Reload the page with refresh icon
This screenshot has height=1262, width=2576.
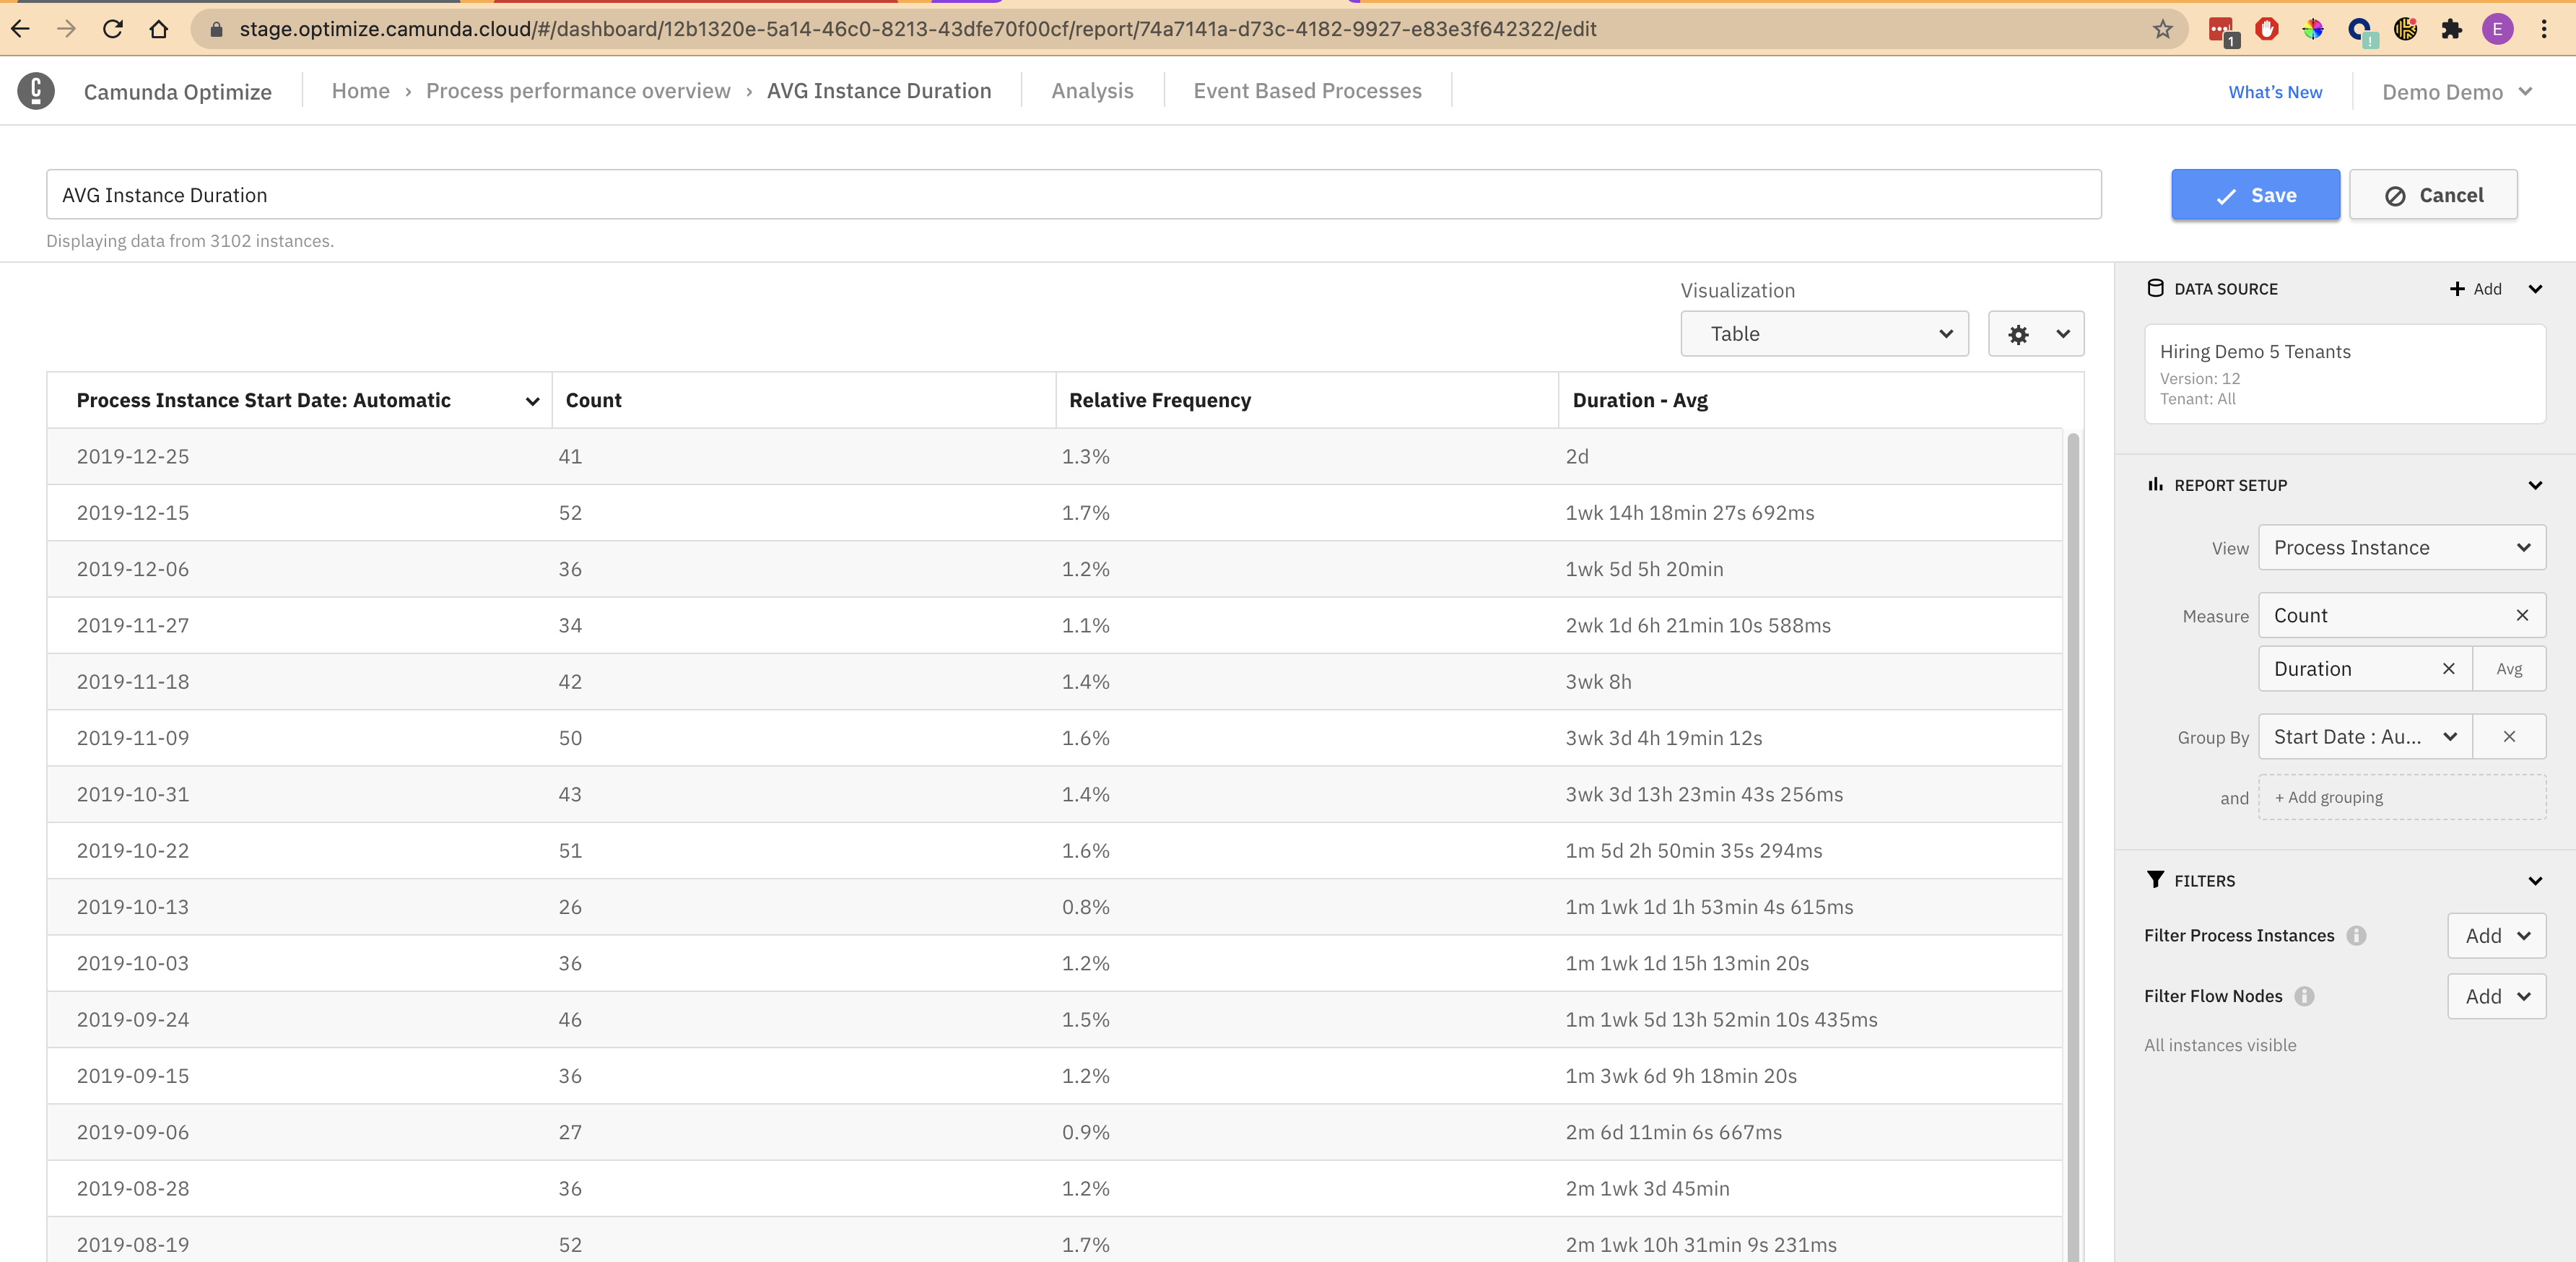click(113, 29)
